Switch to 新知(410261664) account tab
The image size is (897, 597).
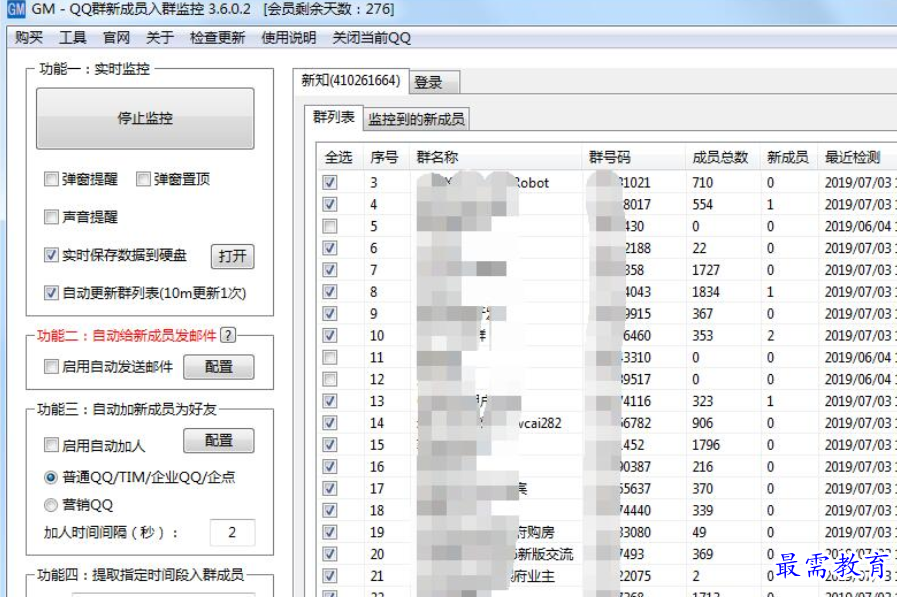click(351, 81)
